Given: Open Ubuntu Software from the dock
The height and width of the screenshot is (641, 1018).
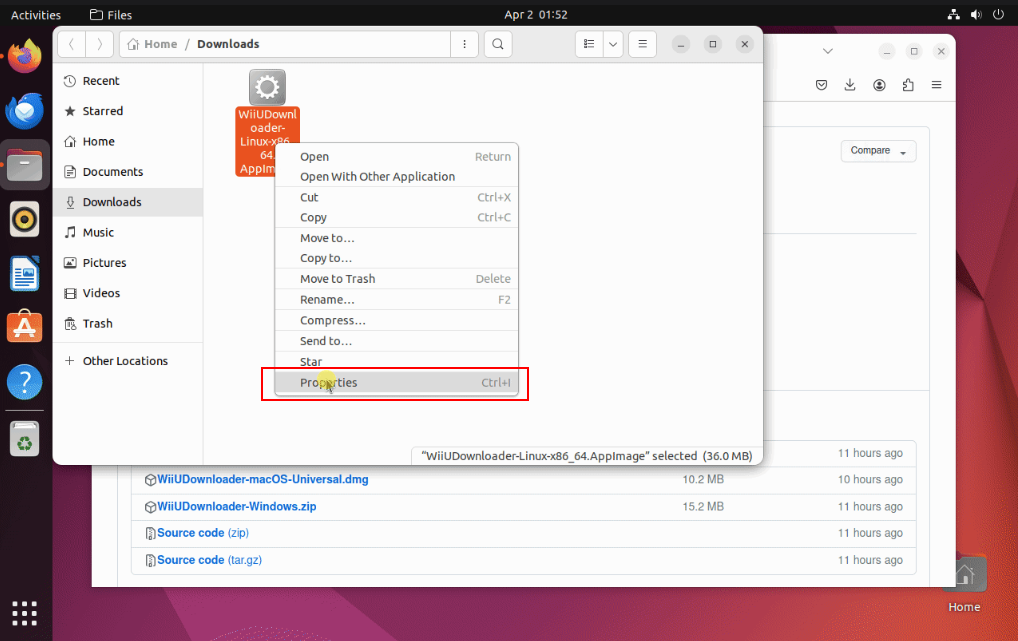Looking at the screenshot, I should [x=25, y=327].
